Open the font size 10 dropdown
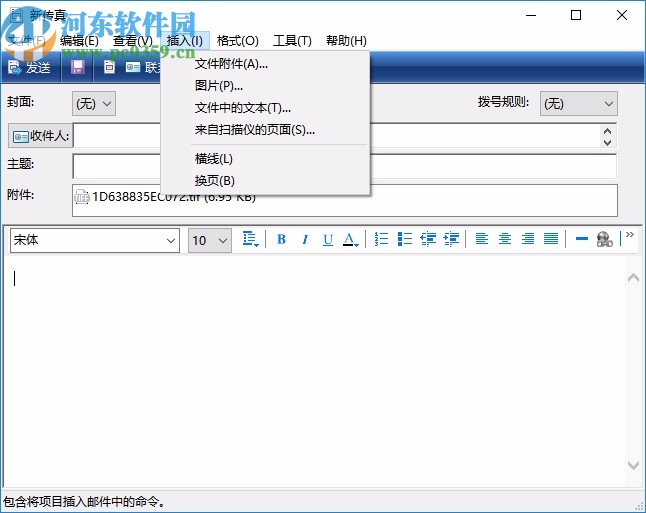This screenshot has width=646, height=513. coord(223,241)
